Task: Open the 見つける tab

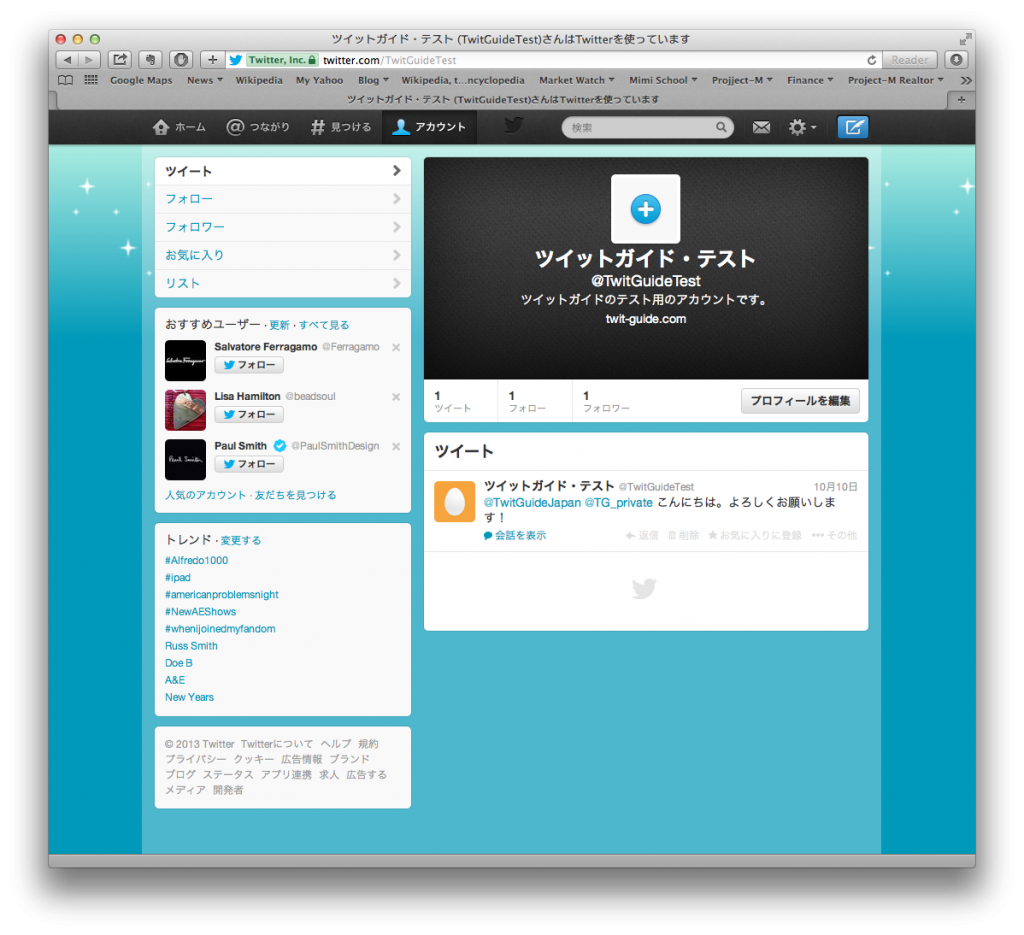Action: (340, 127)
